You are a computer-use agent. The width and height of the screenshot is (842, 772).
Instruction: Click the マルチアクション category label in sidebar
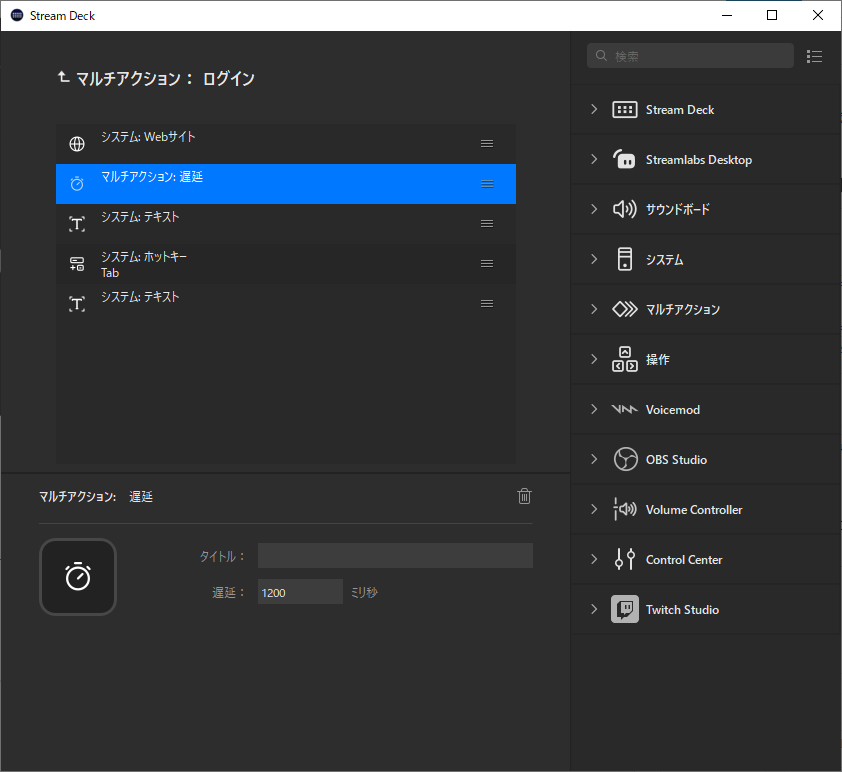coord(683,309)
